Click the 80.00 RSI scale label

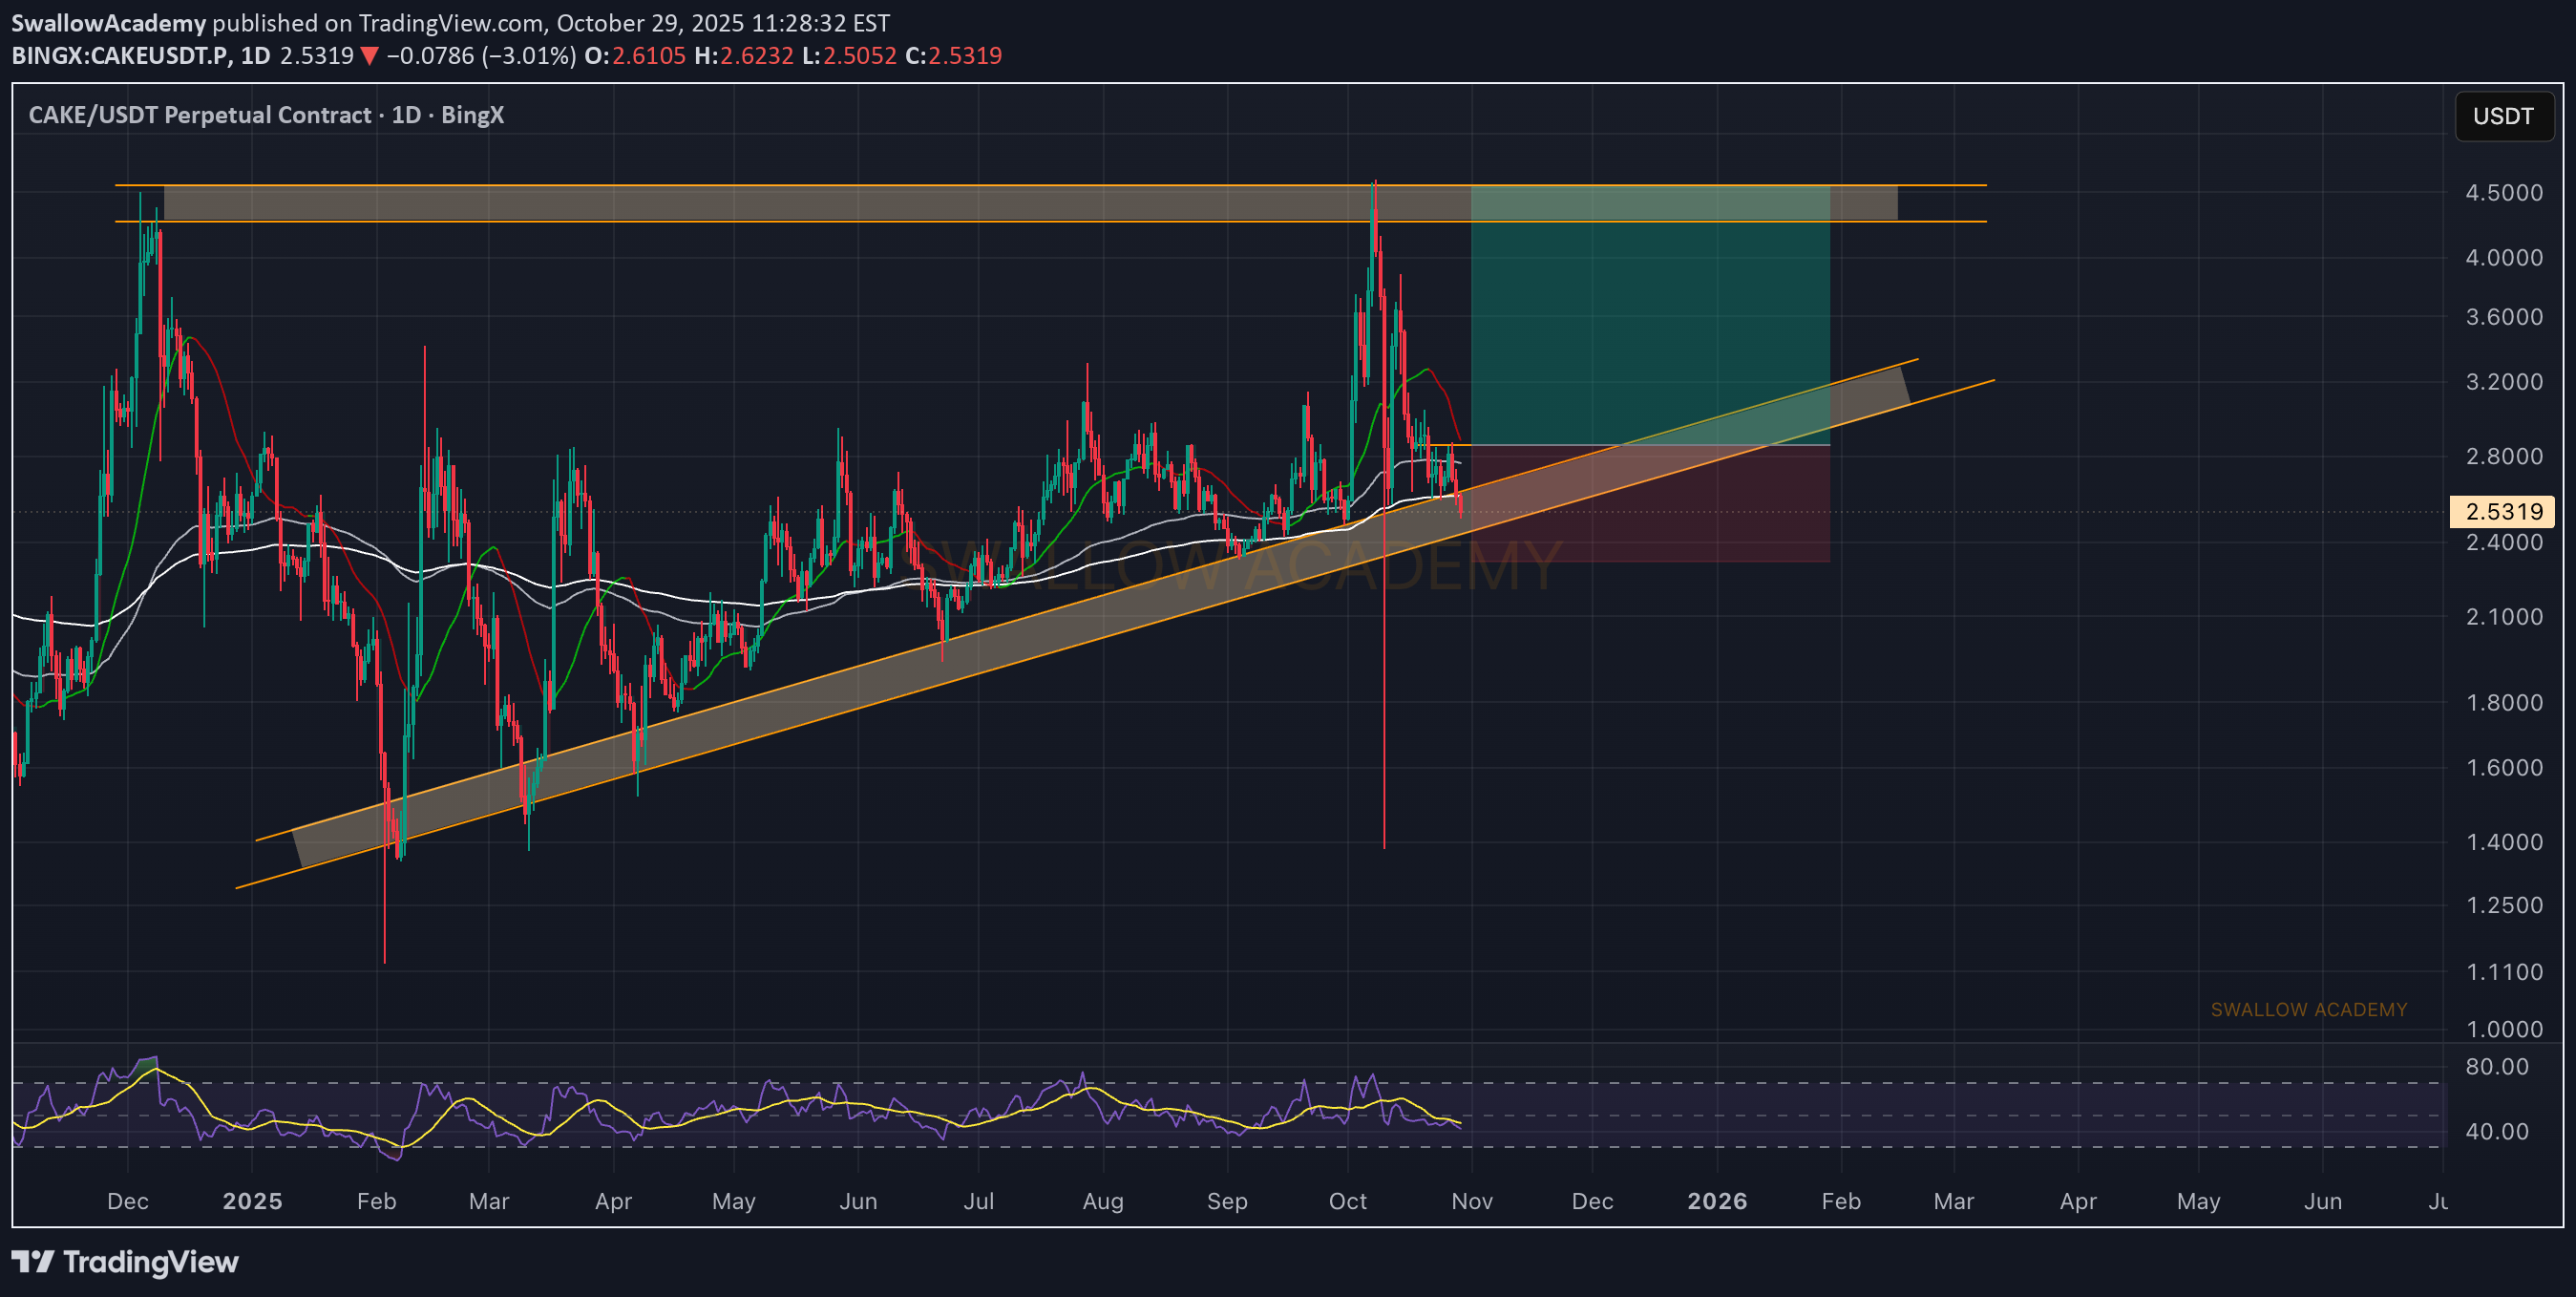2496,1066
